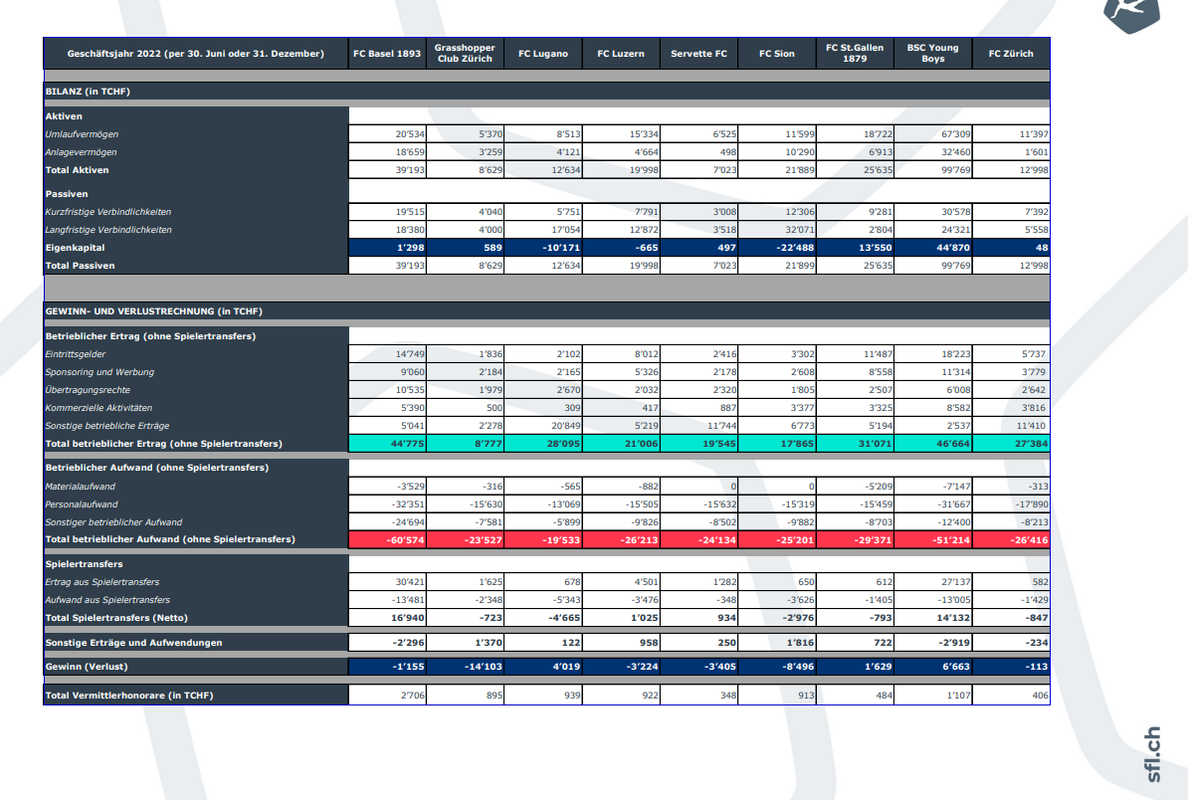Click the Total Aktiven row label
This screenshot has height=800, width=1188.
77,170
